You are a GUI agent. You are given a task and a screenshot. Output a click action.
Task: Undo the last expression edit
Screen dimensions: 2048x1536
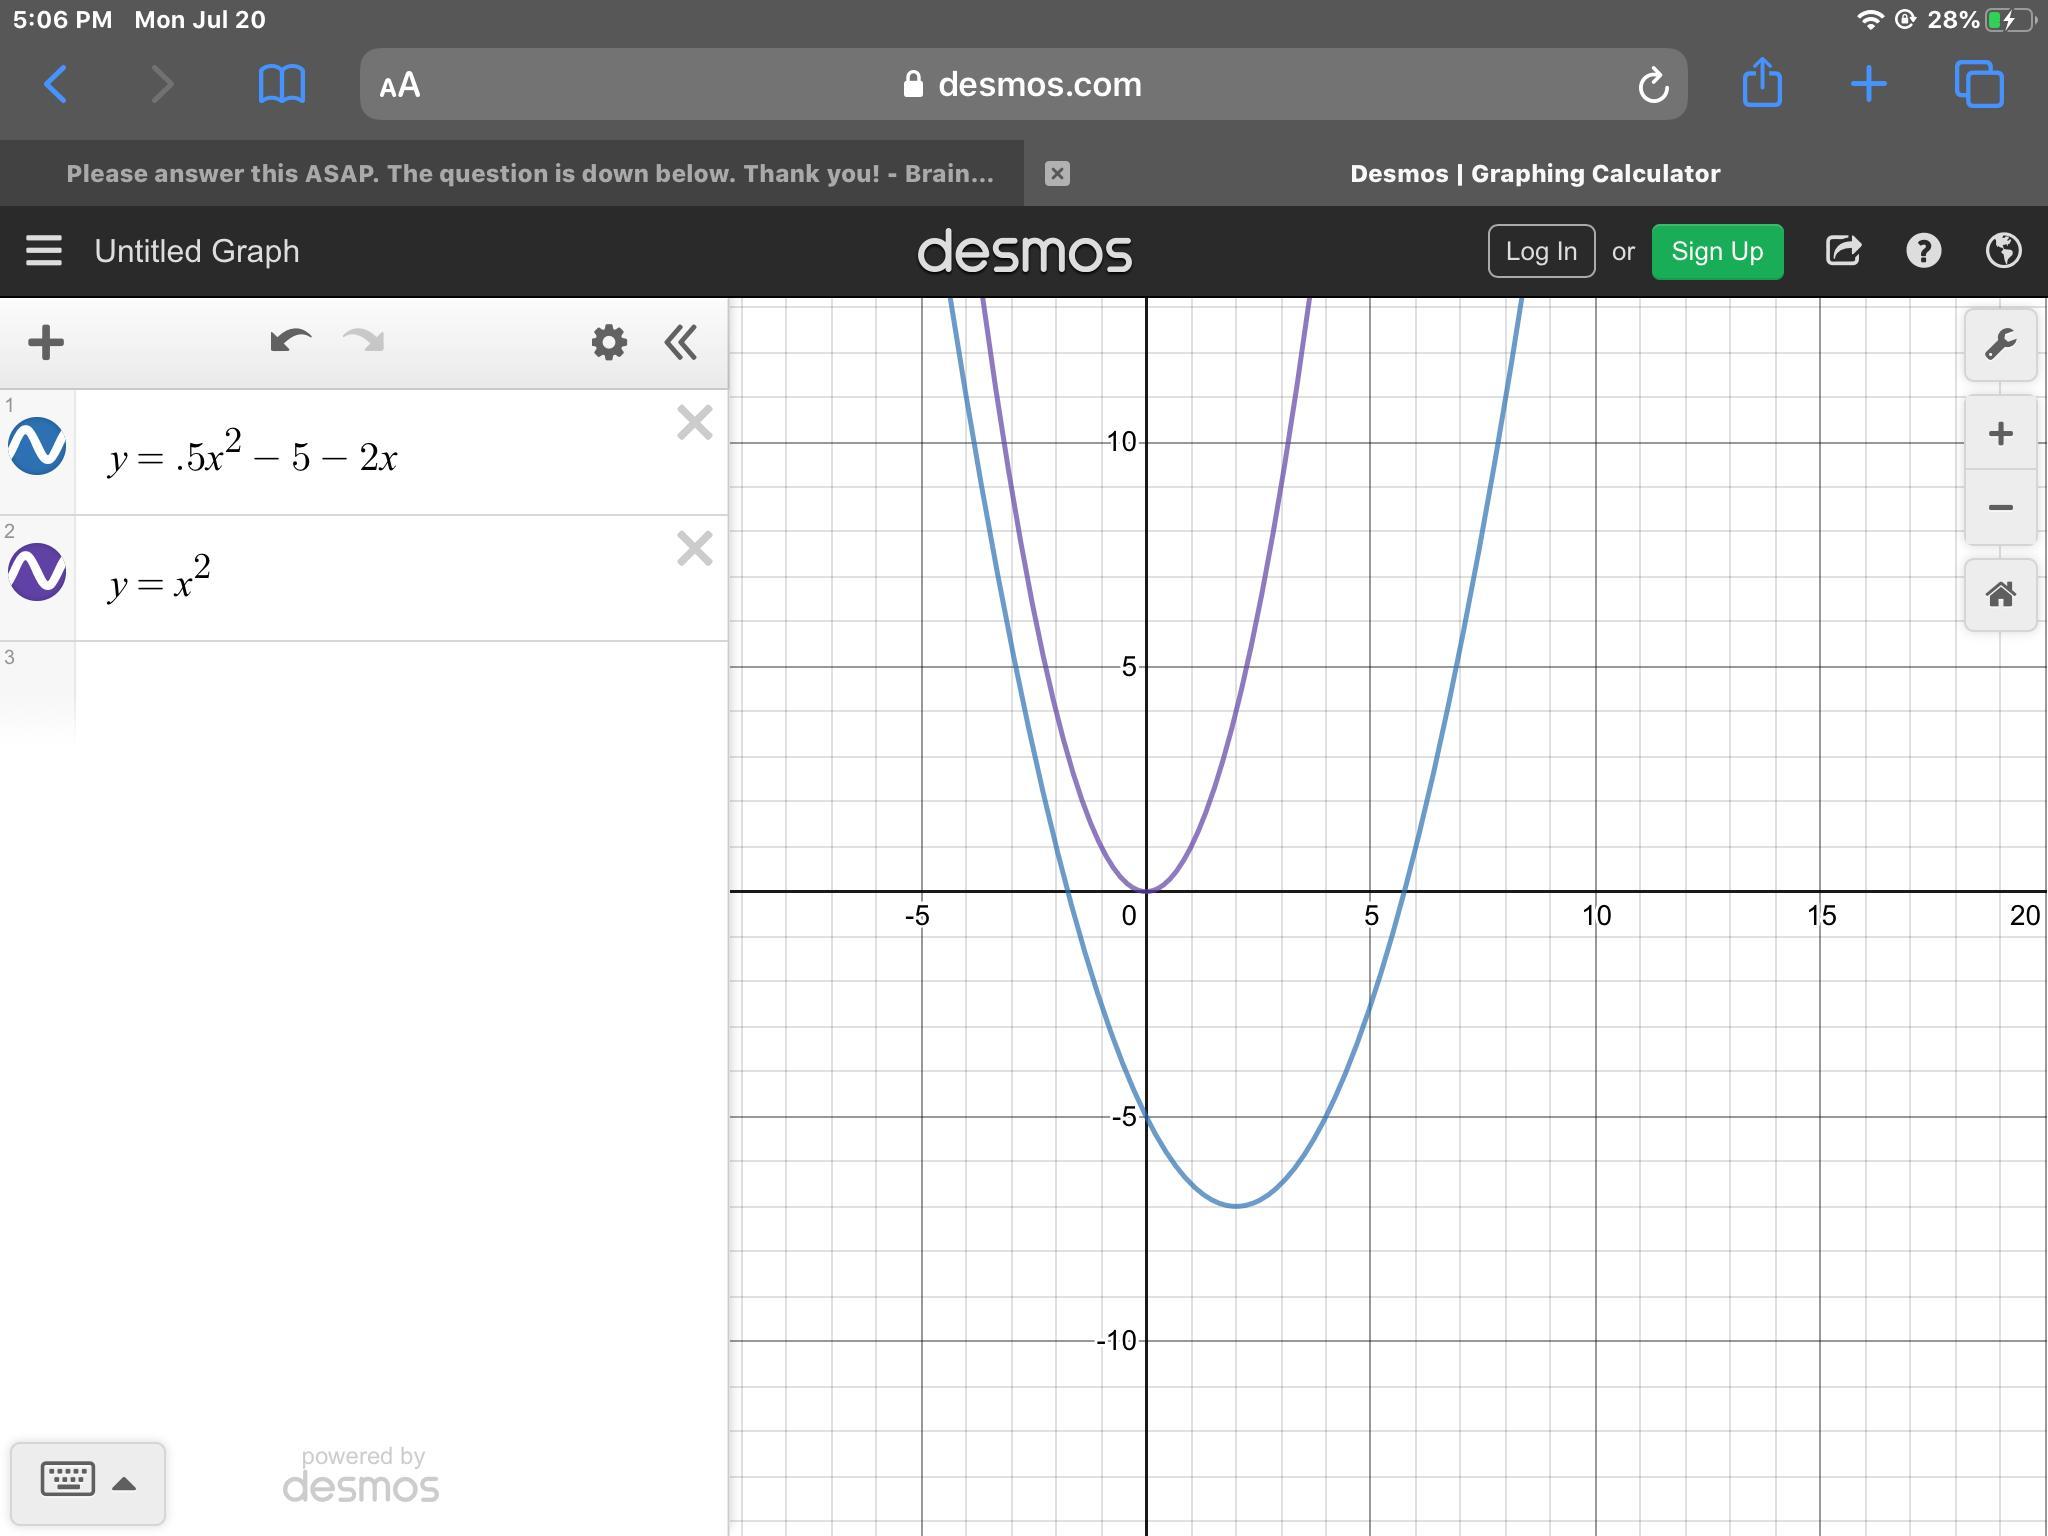pos(290,342)
